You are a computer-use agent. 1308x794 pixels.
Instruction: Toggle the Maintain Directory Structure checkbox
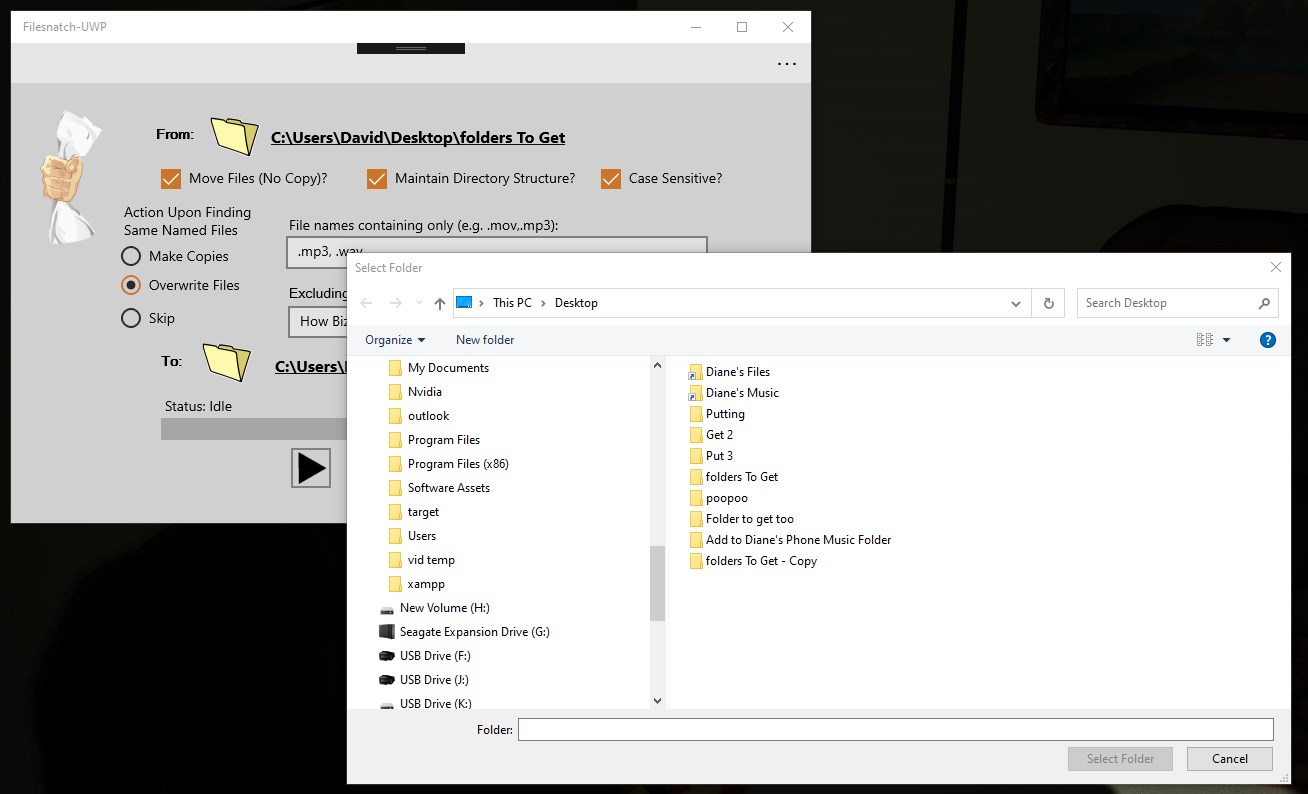click(376, 179)
